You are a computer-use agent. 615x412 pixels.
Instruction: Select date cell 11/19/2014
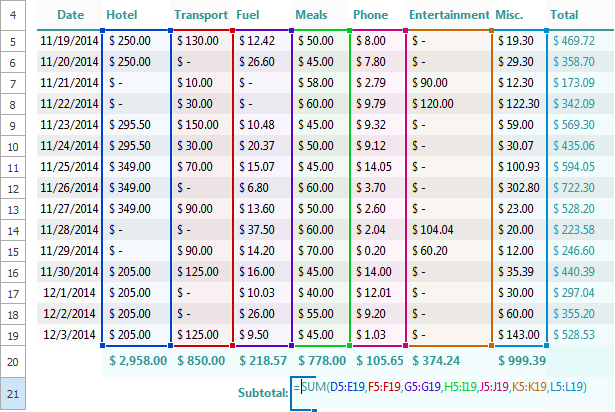click(69, 41)
